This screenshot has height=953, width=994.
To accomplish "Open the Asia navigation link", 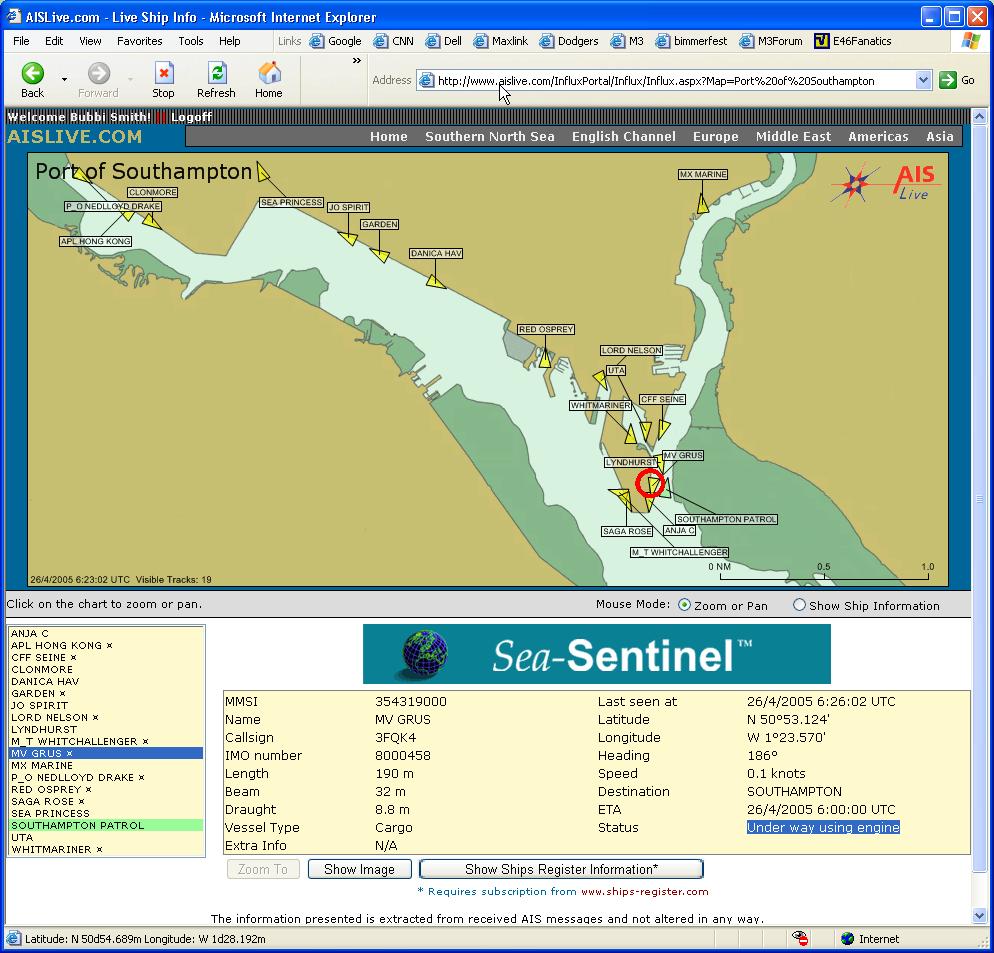I will [x=939, y=136].
